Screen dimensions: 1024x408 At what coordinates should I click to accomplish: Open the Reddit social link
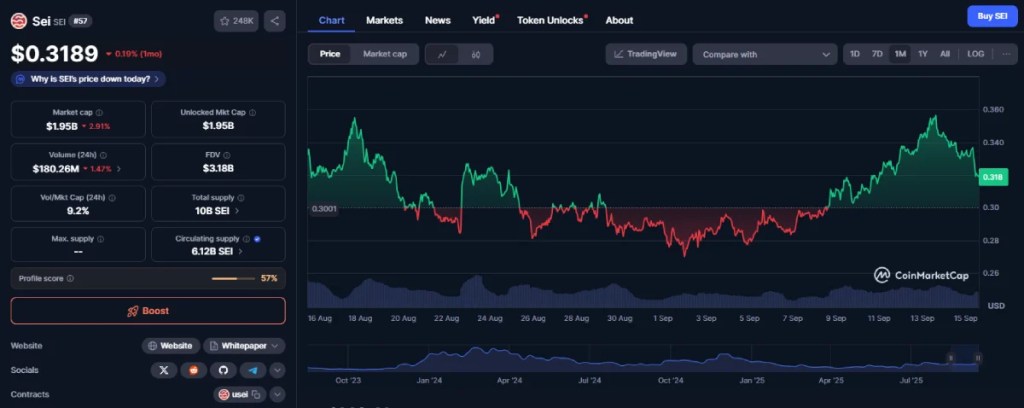click(x=193, y=370)
